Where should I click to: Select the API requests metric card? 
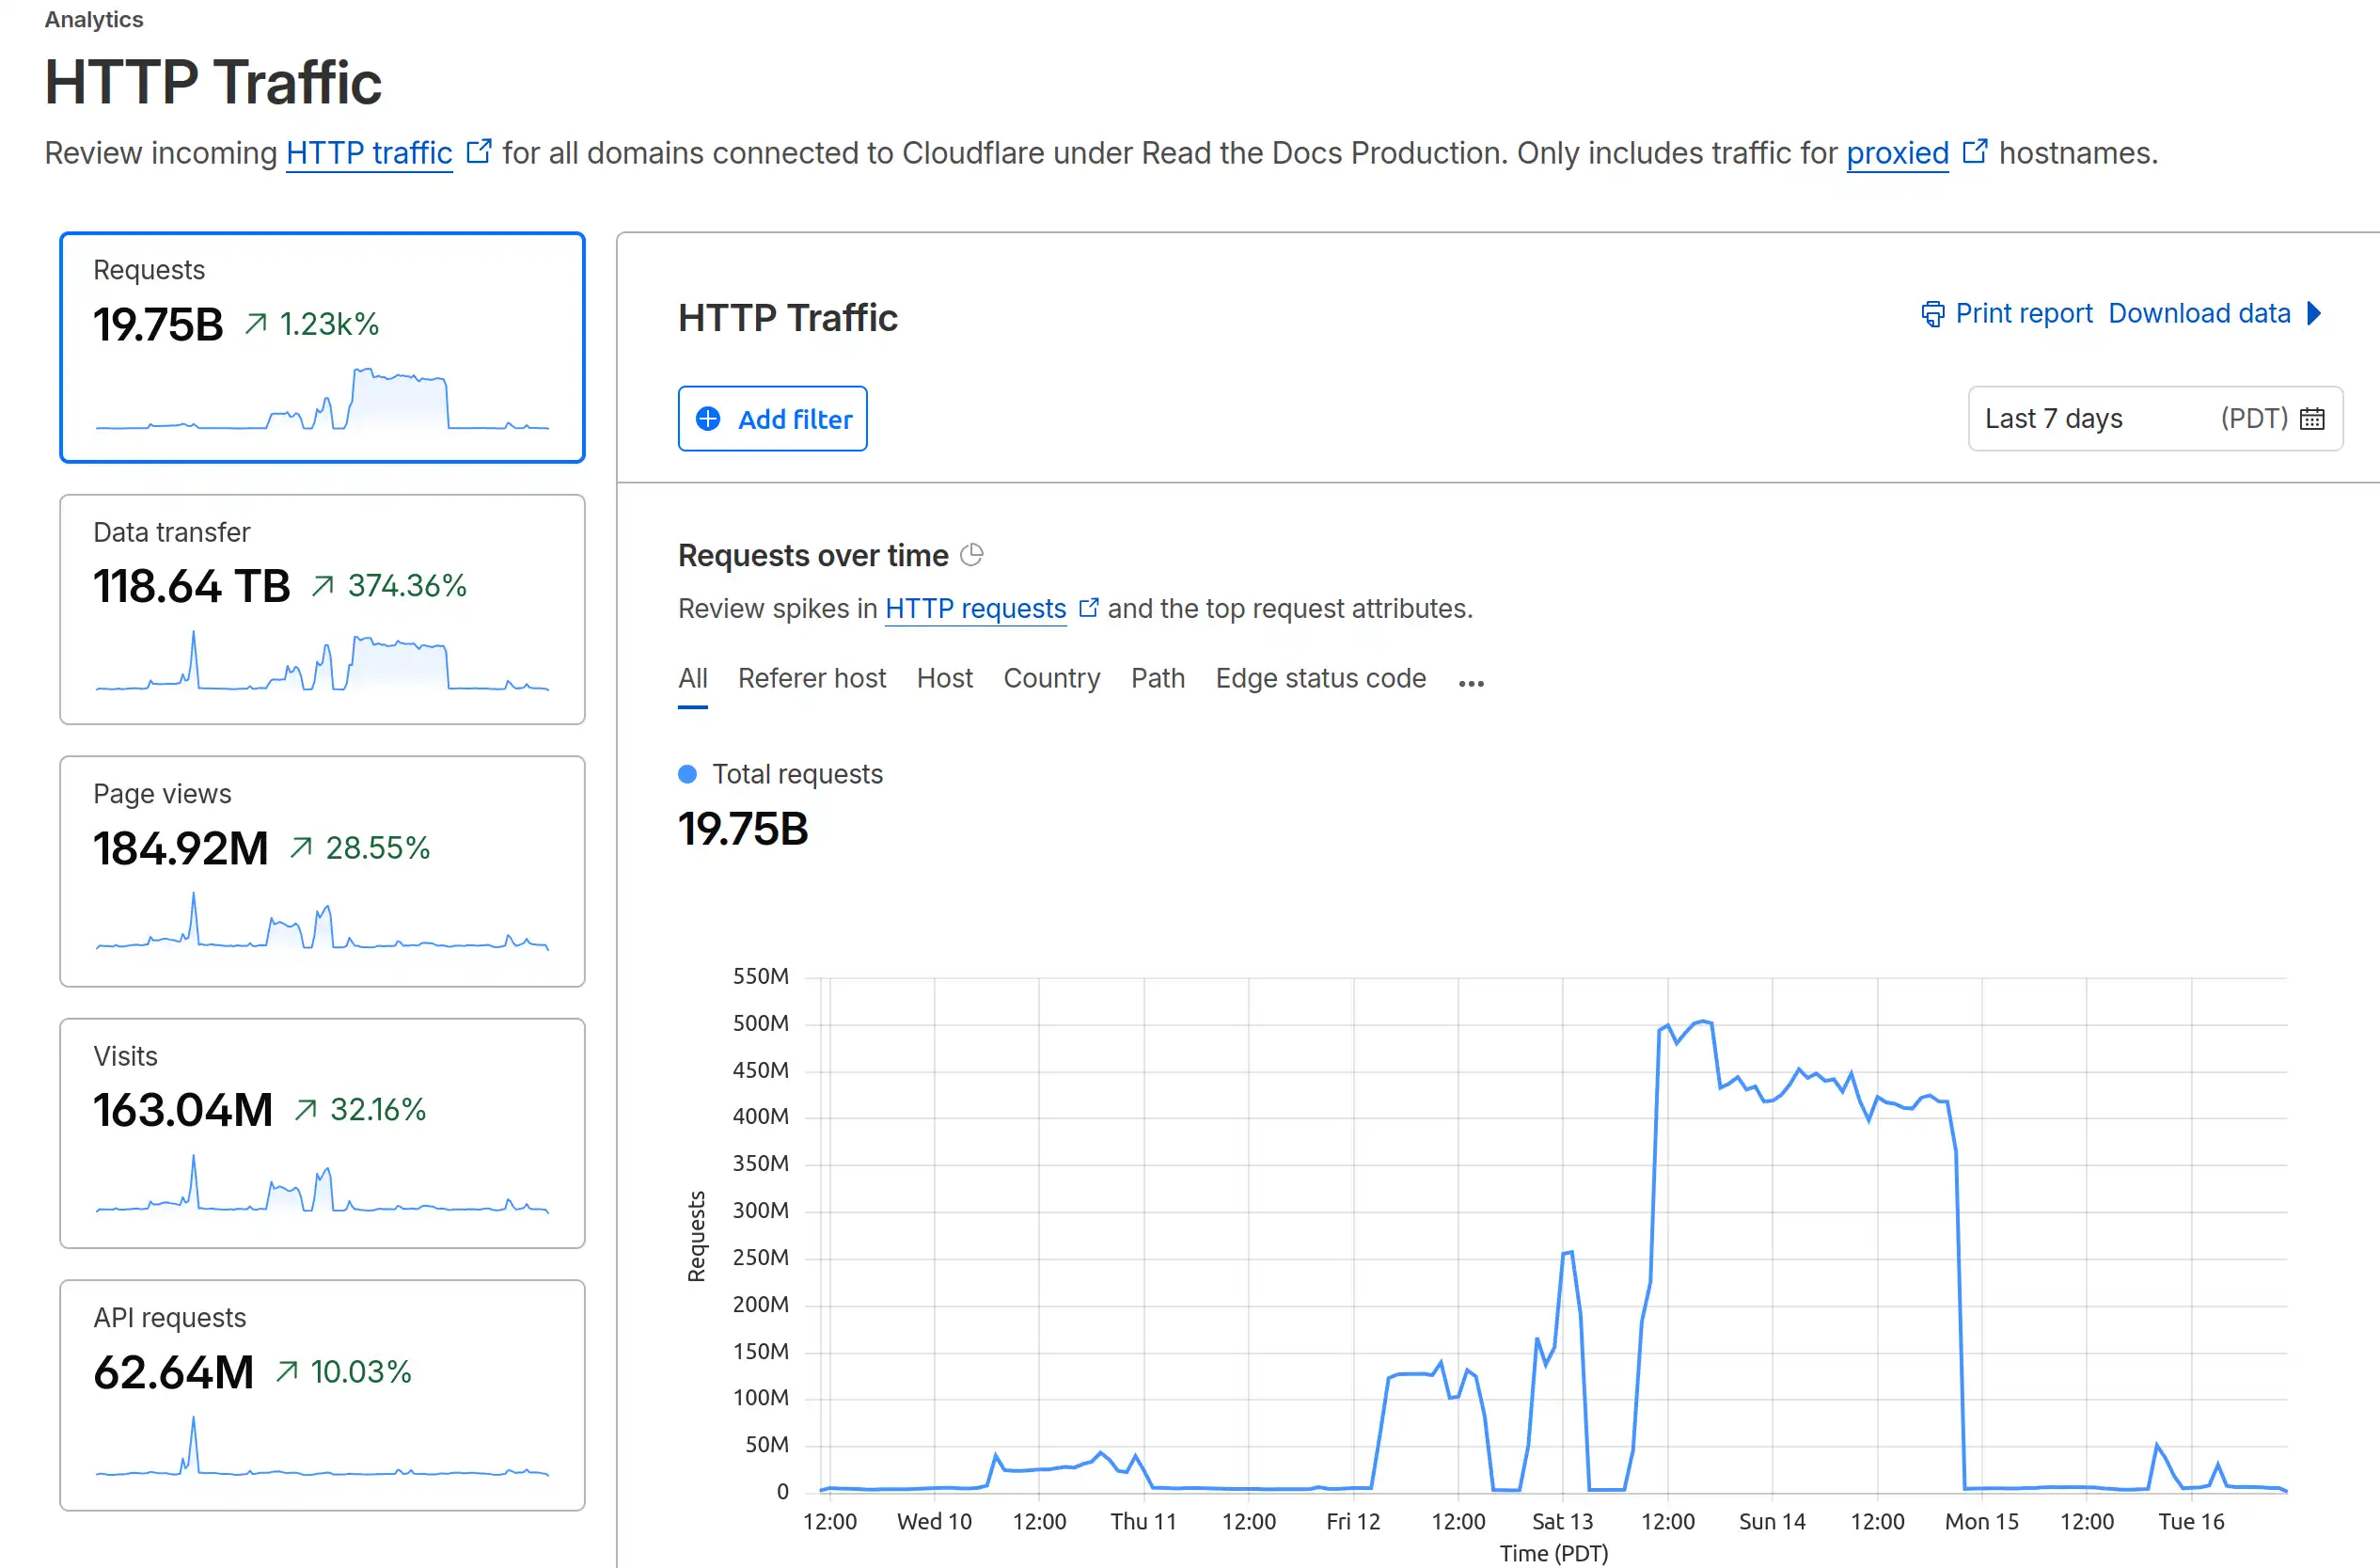coord(322,1395)
